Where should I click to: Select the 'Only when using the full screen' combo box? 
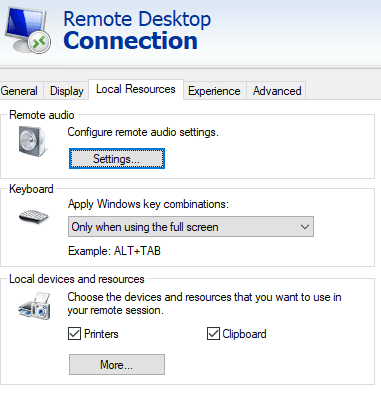[x=191, y=227]
